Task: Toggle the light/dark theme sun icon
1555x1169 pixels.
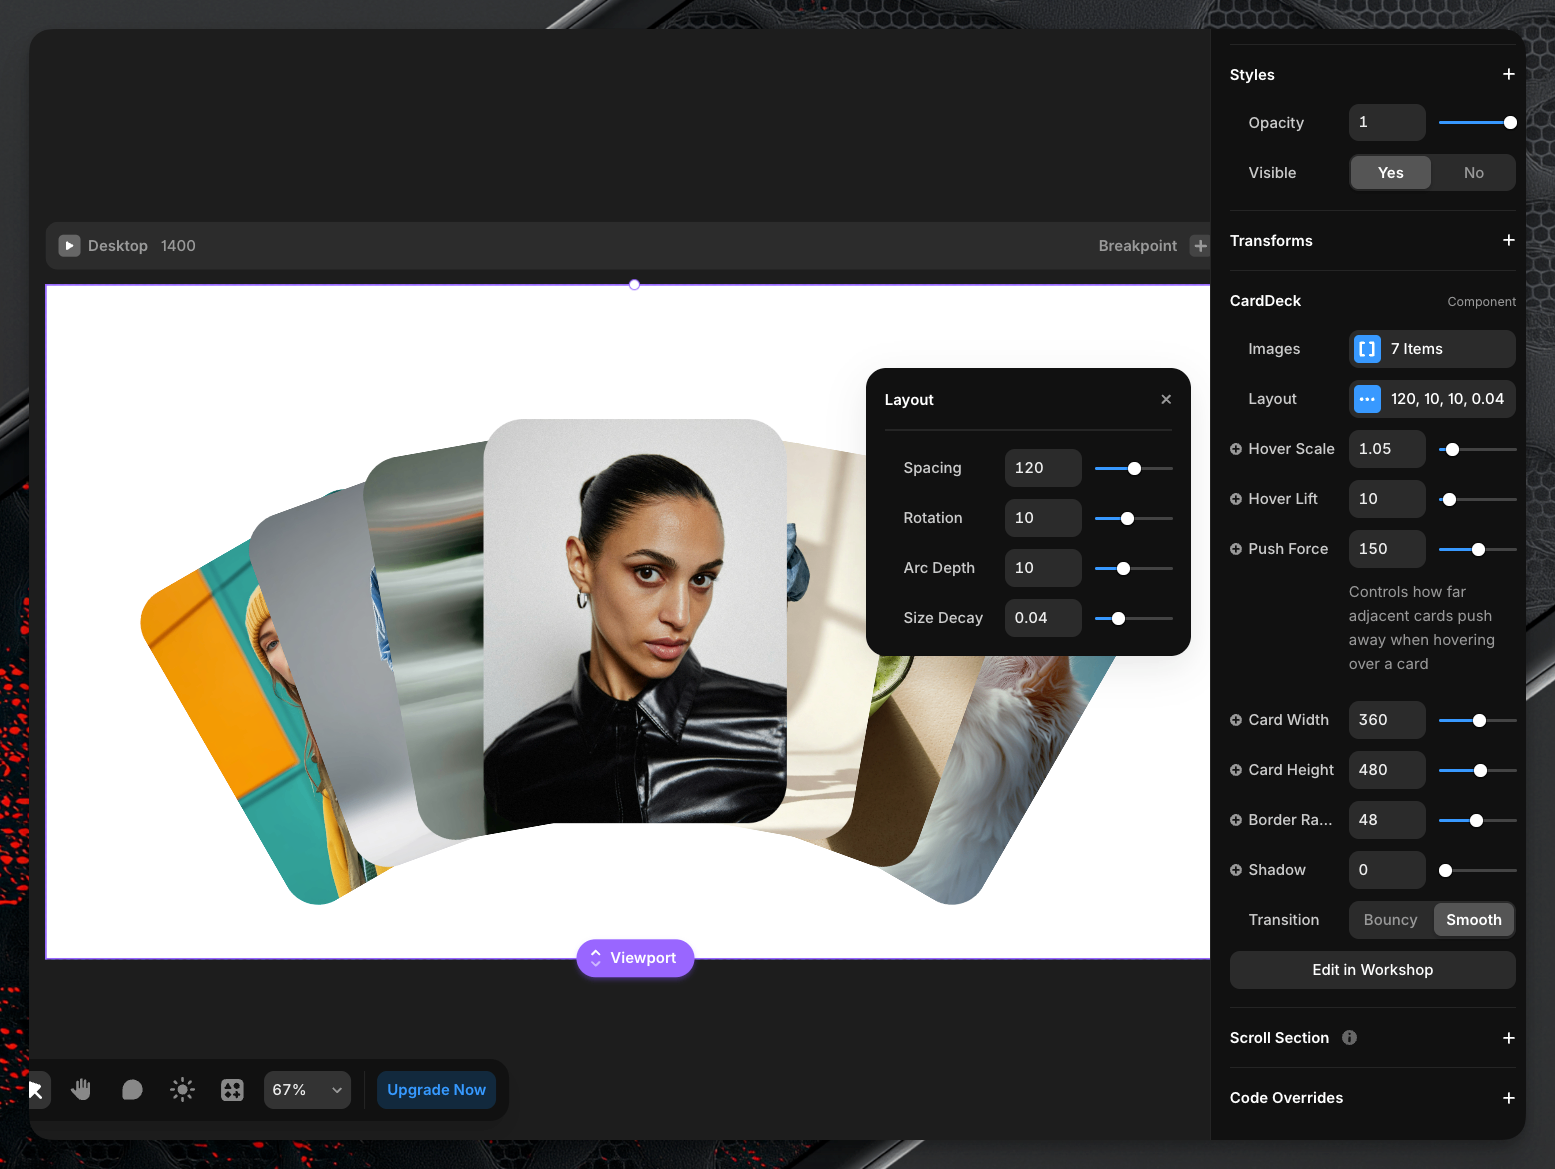Action: click(x=182, y=1090)
